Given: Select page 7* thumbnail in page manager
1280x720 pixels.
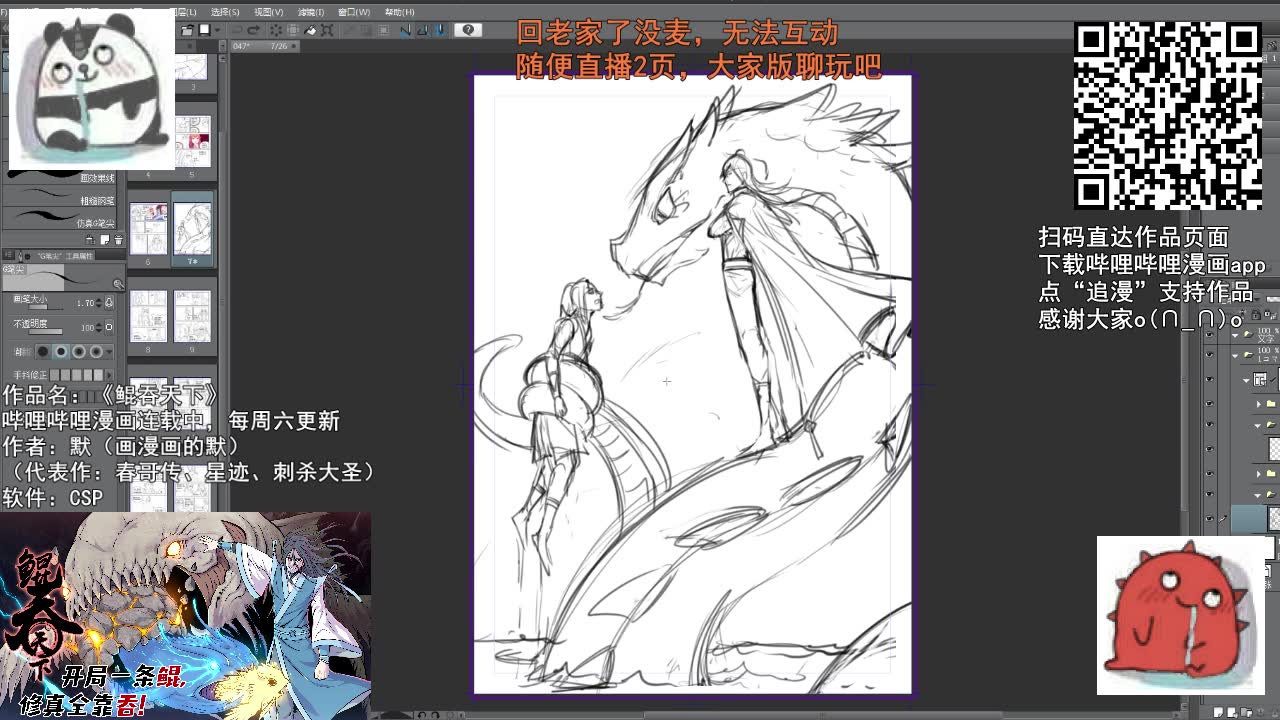Looking at the screenshot, I should [x=192, y=229].
